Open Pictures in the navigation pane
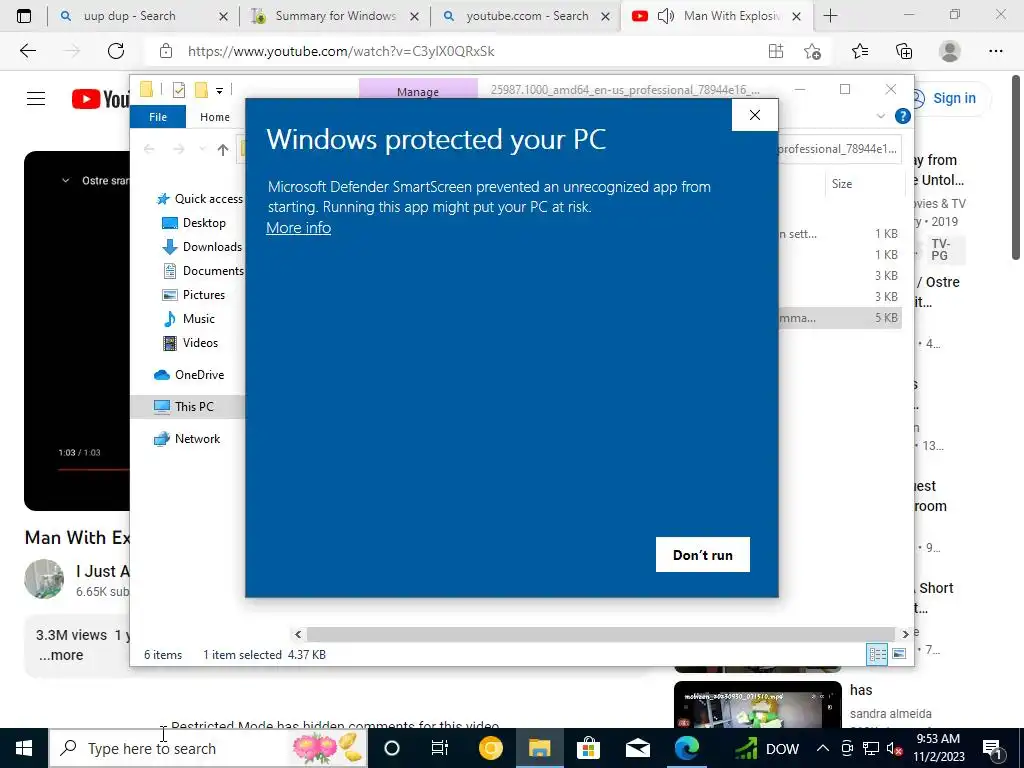1024x768 pixels. 193,295
